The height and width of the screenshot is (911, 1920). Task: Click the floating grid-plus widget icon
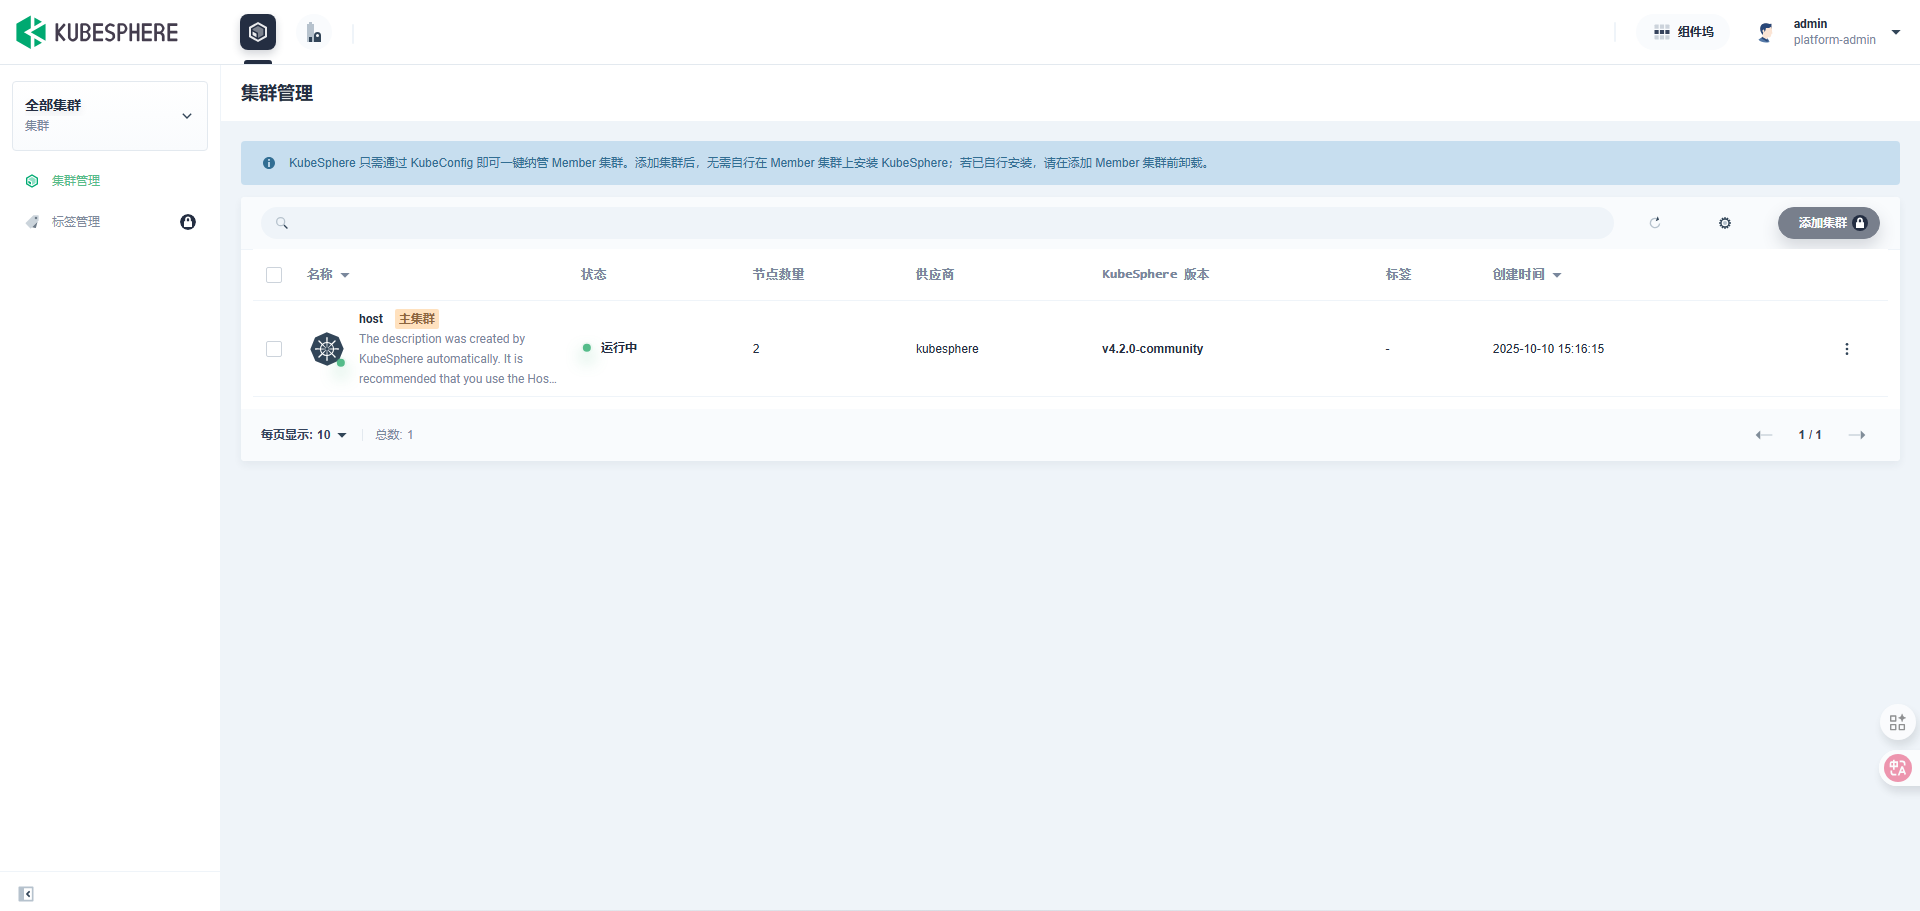pyautogui.click(x=1897, y=722)
